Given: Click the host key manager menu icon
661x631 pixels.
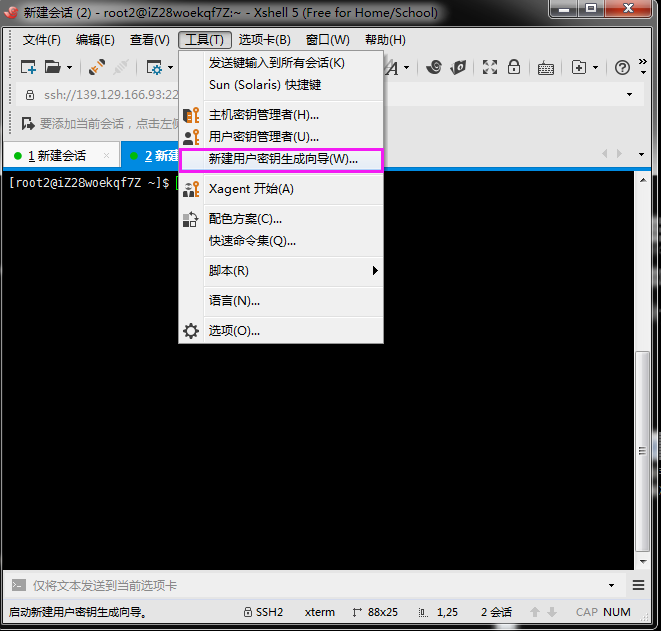Looking at the screenshot, I should [191, 115].
